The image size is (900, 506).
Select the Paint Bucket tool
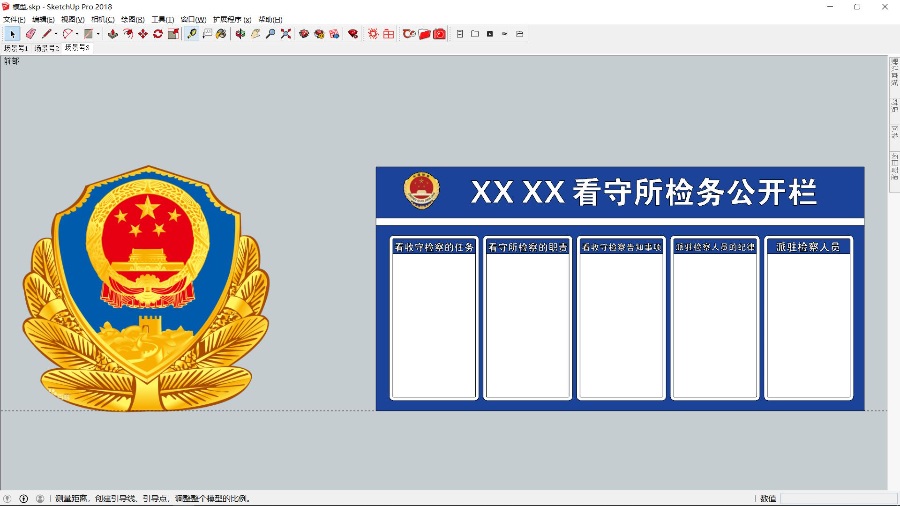pyautogui.click(x=222, y=34)
